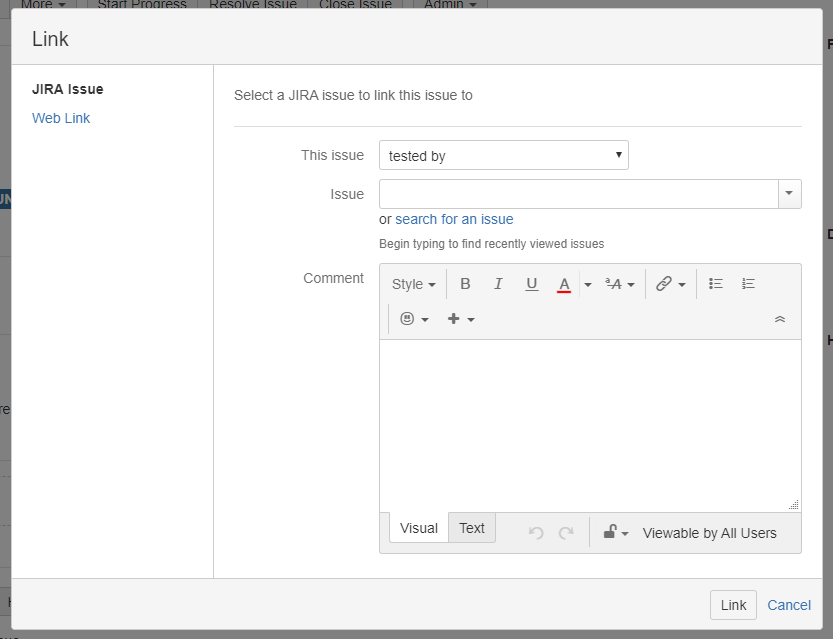Apply red text color button
Screen dimensions: 833x639
(x=564, y=284)
